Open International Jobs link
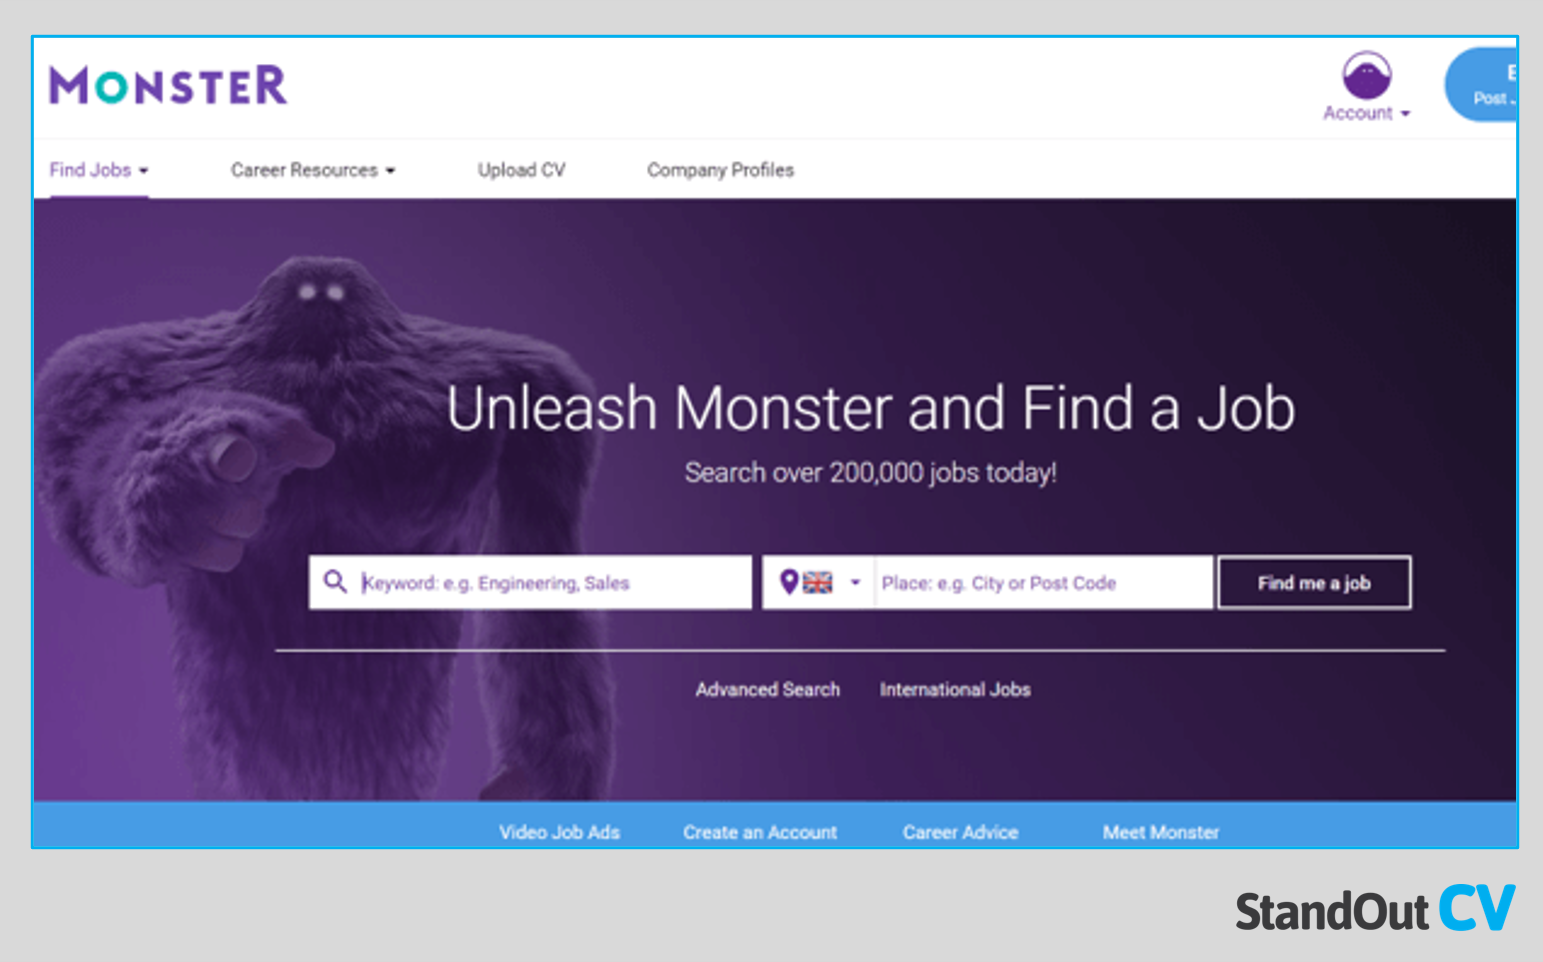 (955, 689)
